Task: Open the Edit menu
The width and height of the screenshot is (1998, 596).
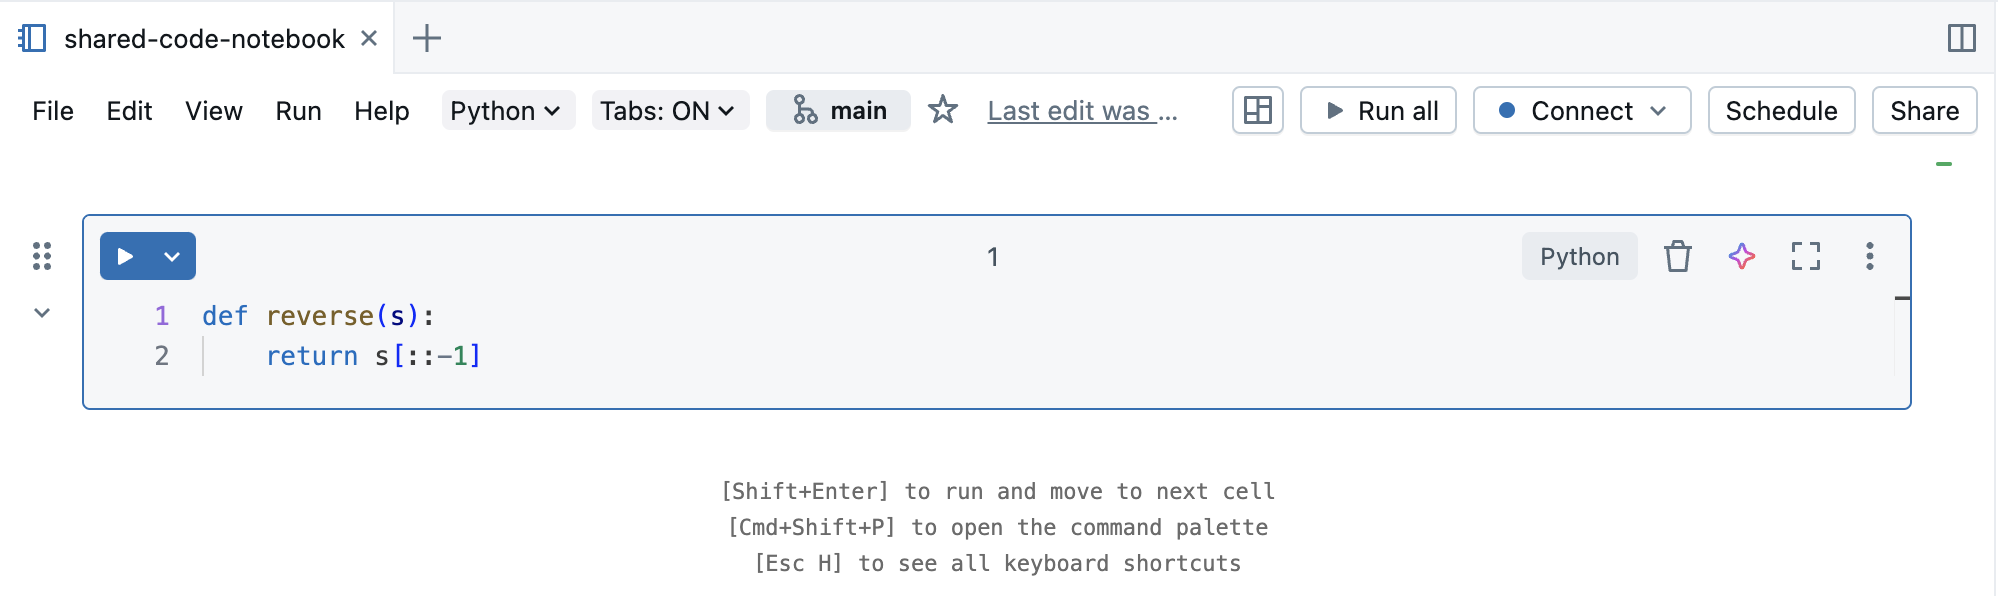Action: coord(129,111)
